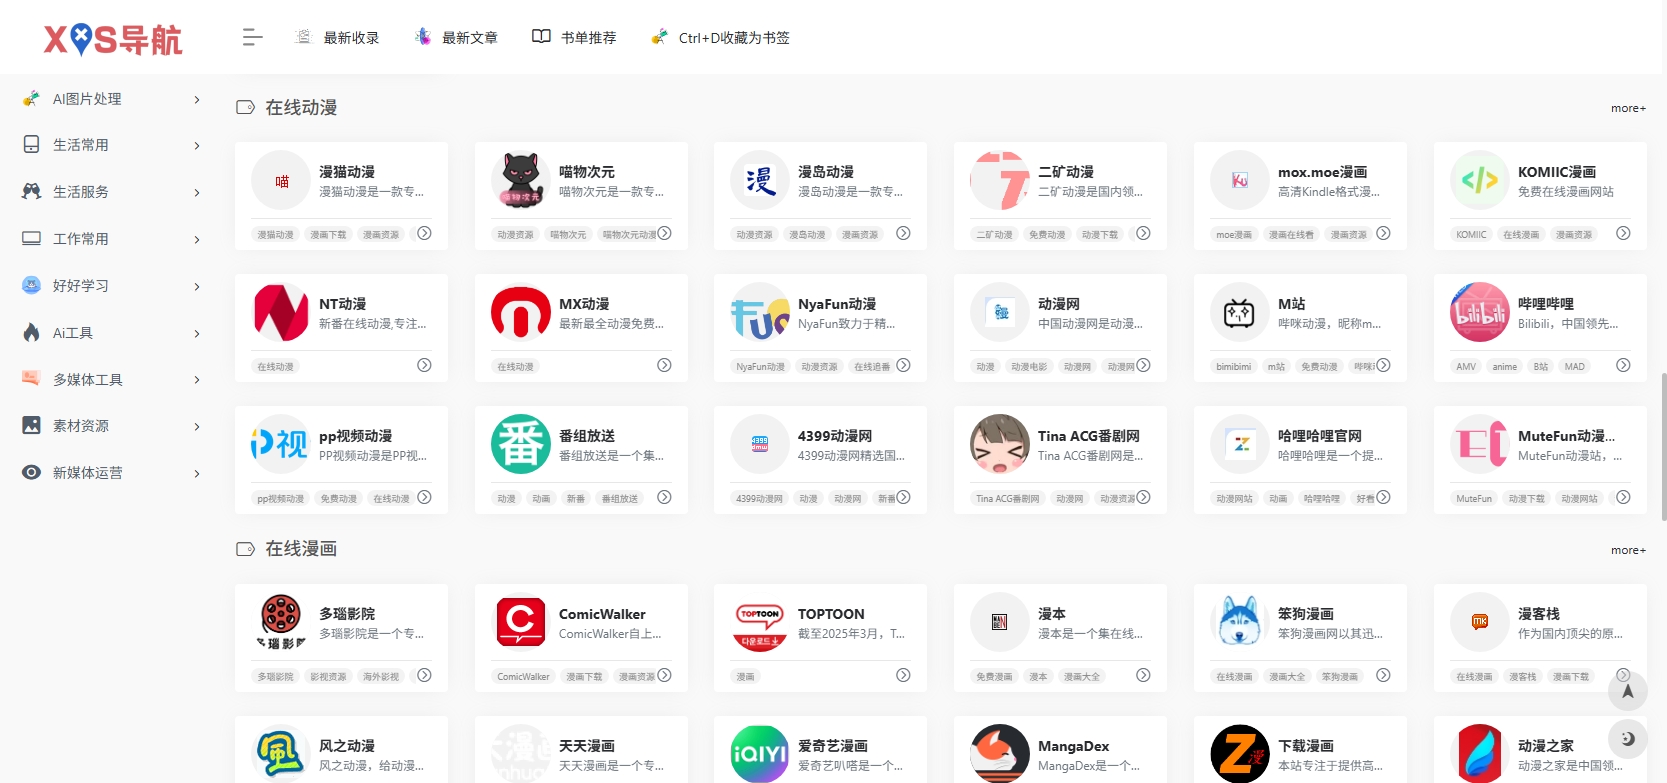Open the 漫本 card
The image size is (1667, 783).
(1060, 638)
